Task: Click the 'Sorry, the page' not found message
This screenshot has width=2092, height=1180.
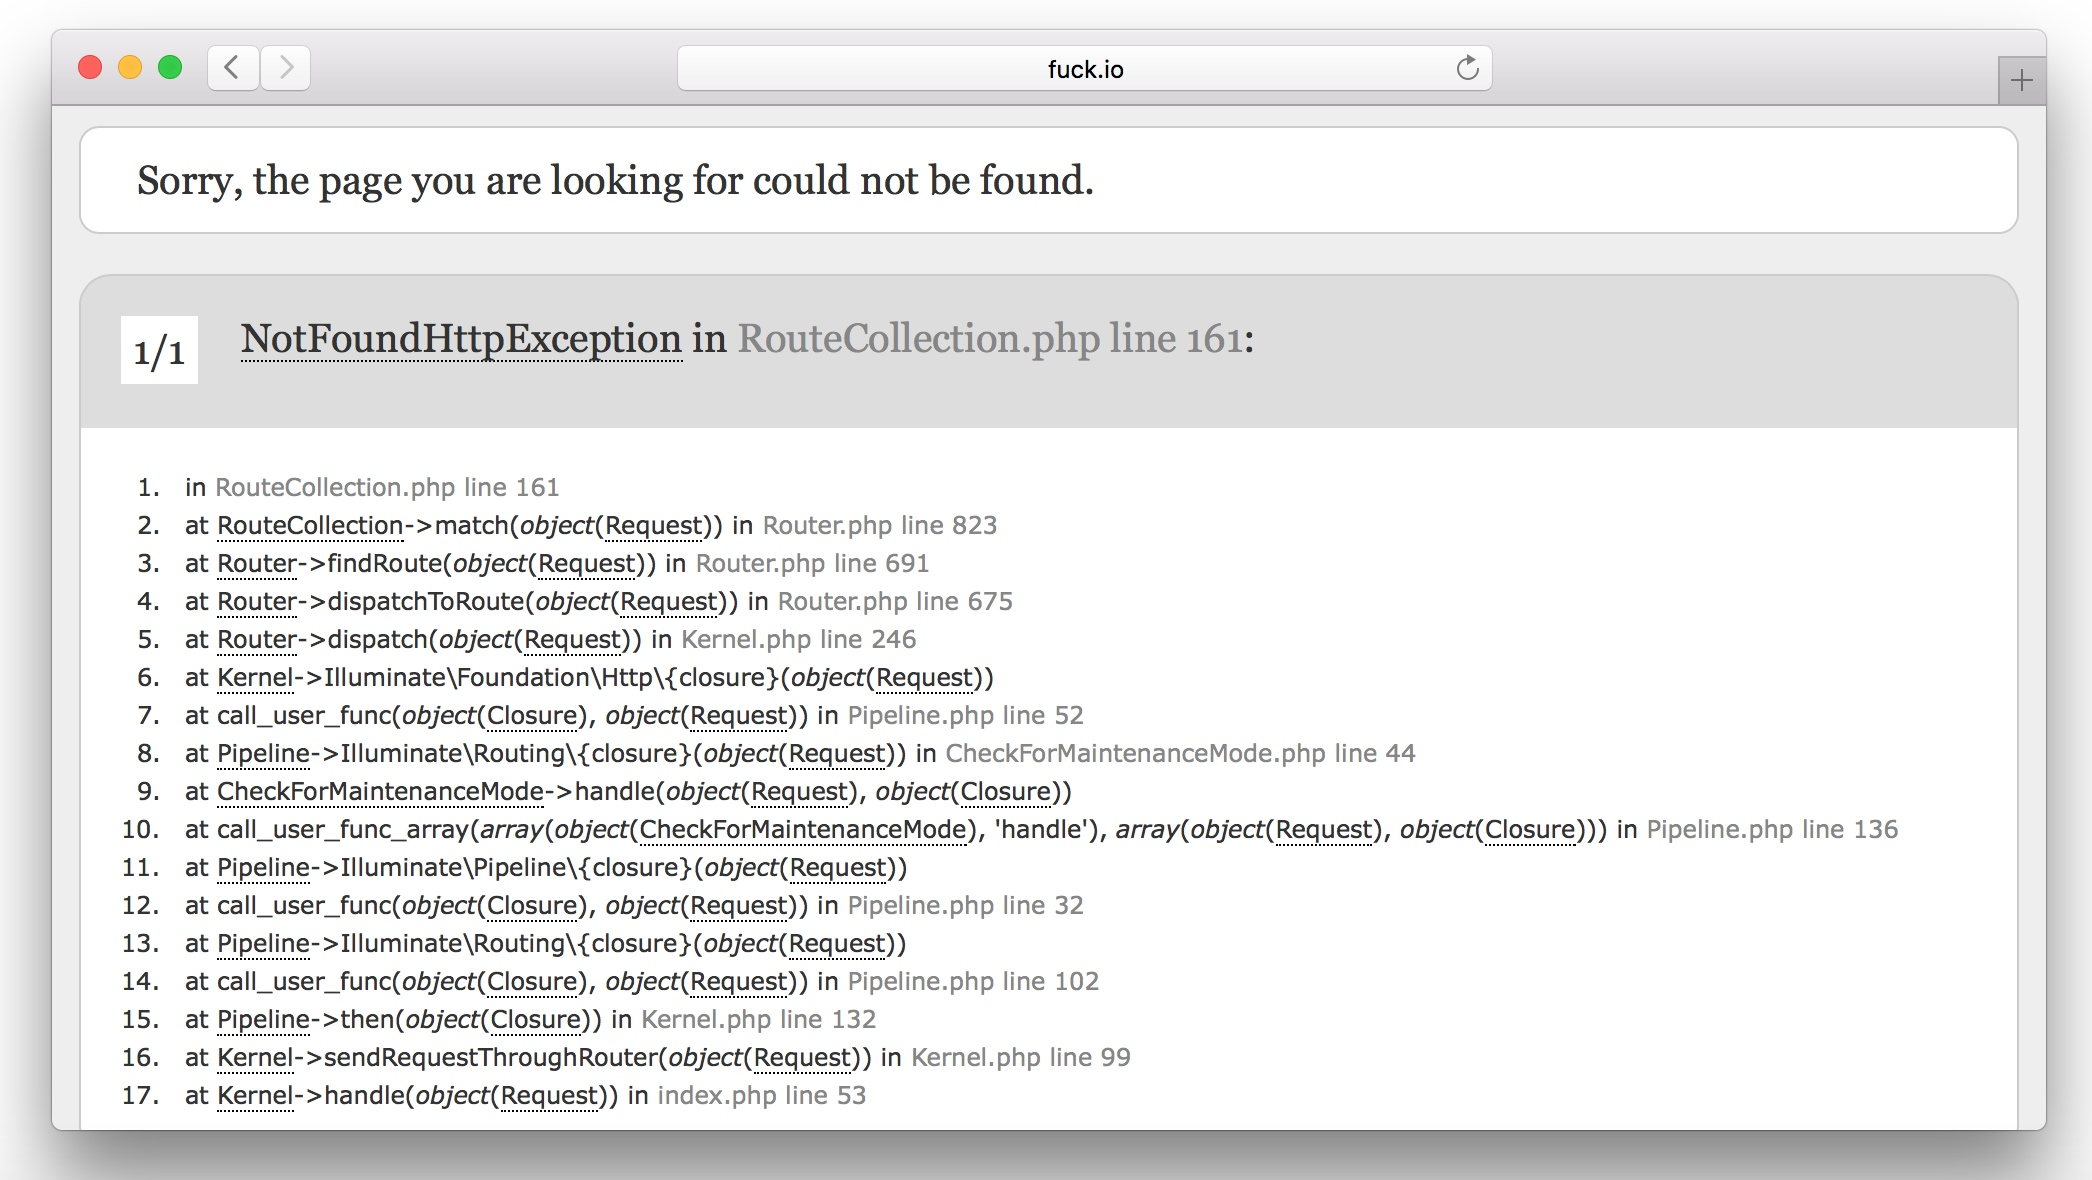Action: pos(615,181)
